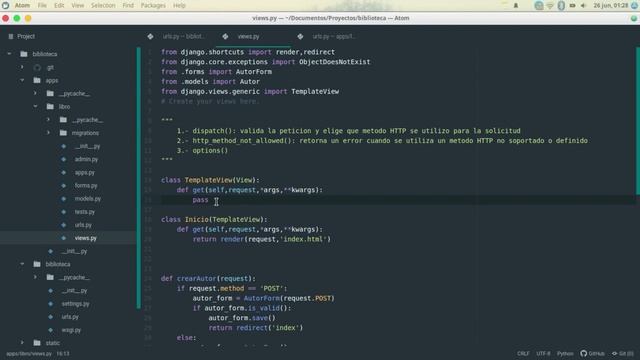Click the CRLF line ending selector
This screenshot has height=360, width=640.
pyautogui.click(x=523, y=353)
